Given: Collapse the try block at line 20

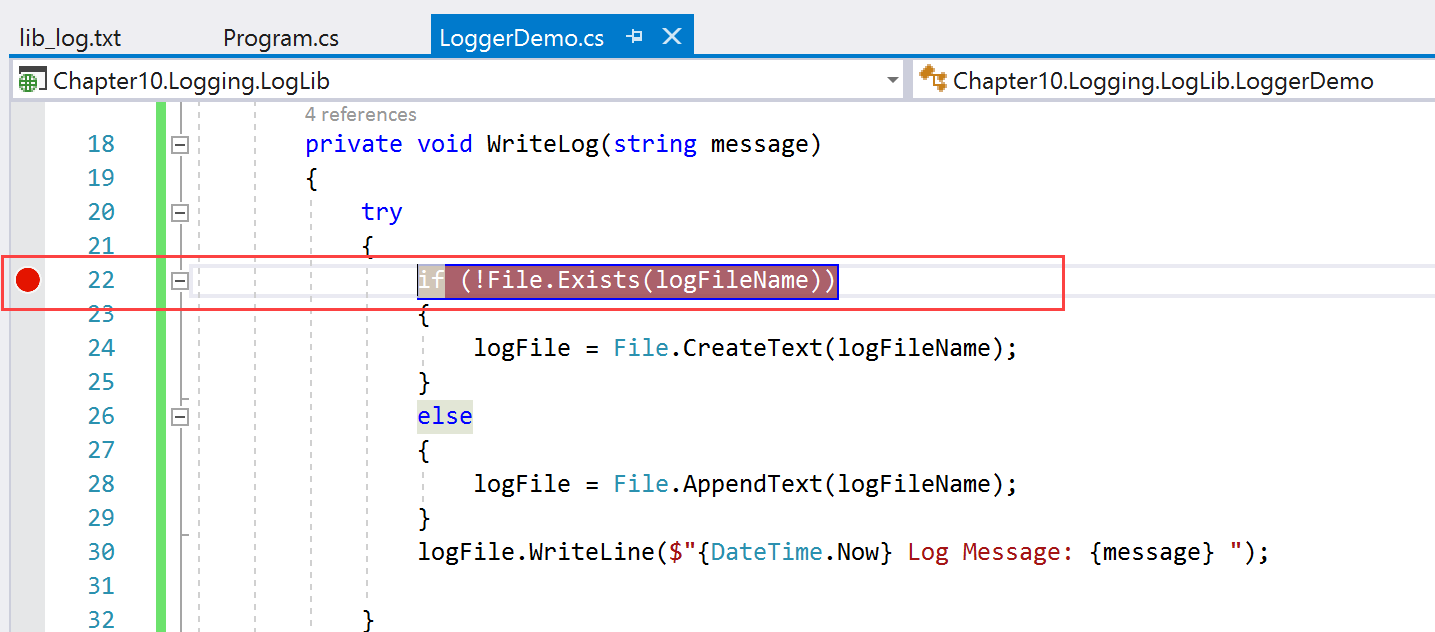Looking at the screenshot, I should click(x=180, y=212).
